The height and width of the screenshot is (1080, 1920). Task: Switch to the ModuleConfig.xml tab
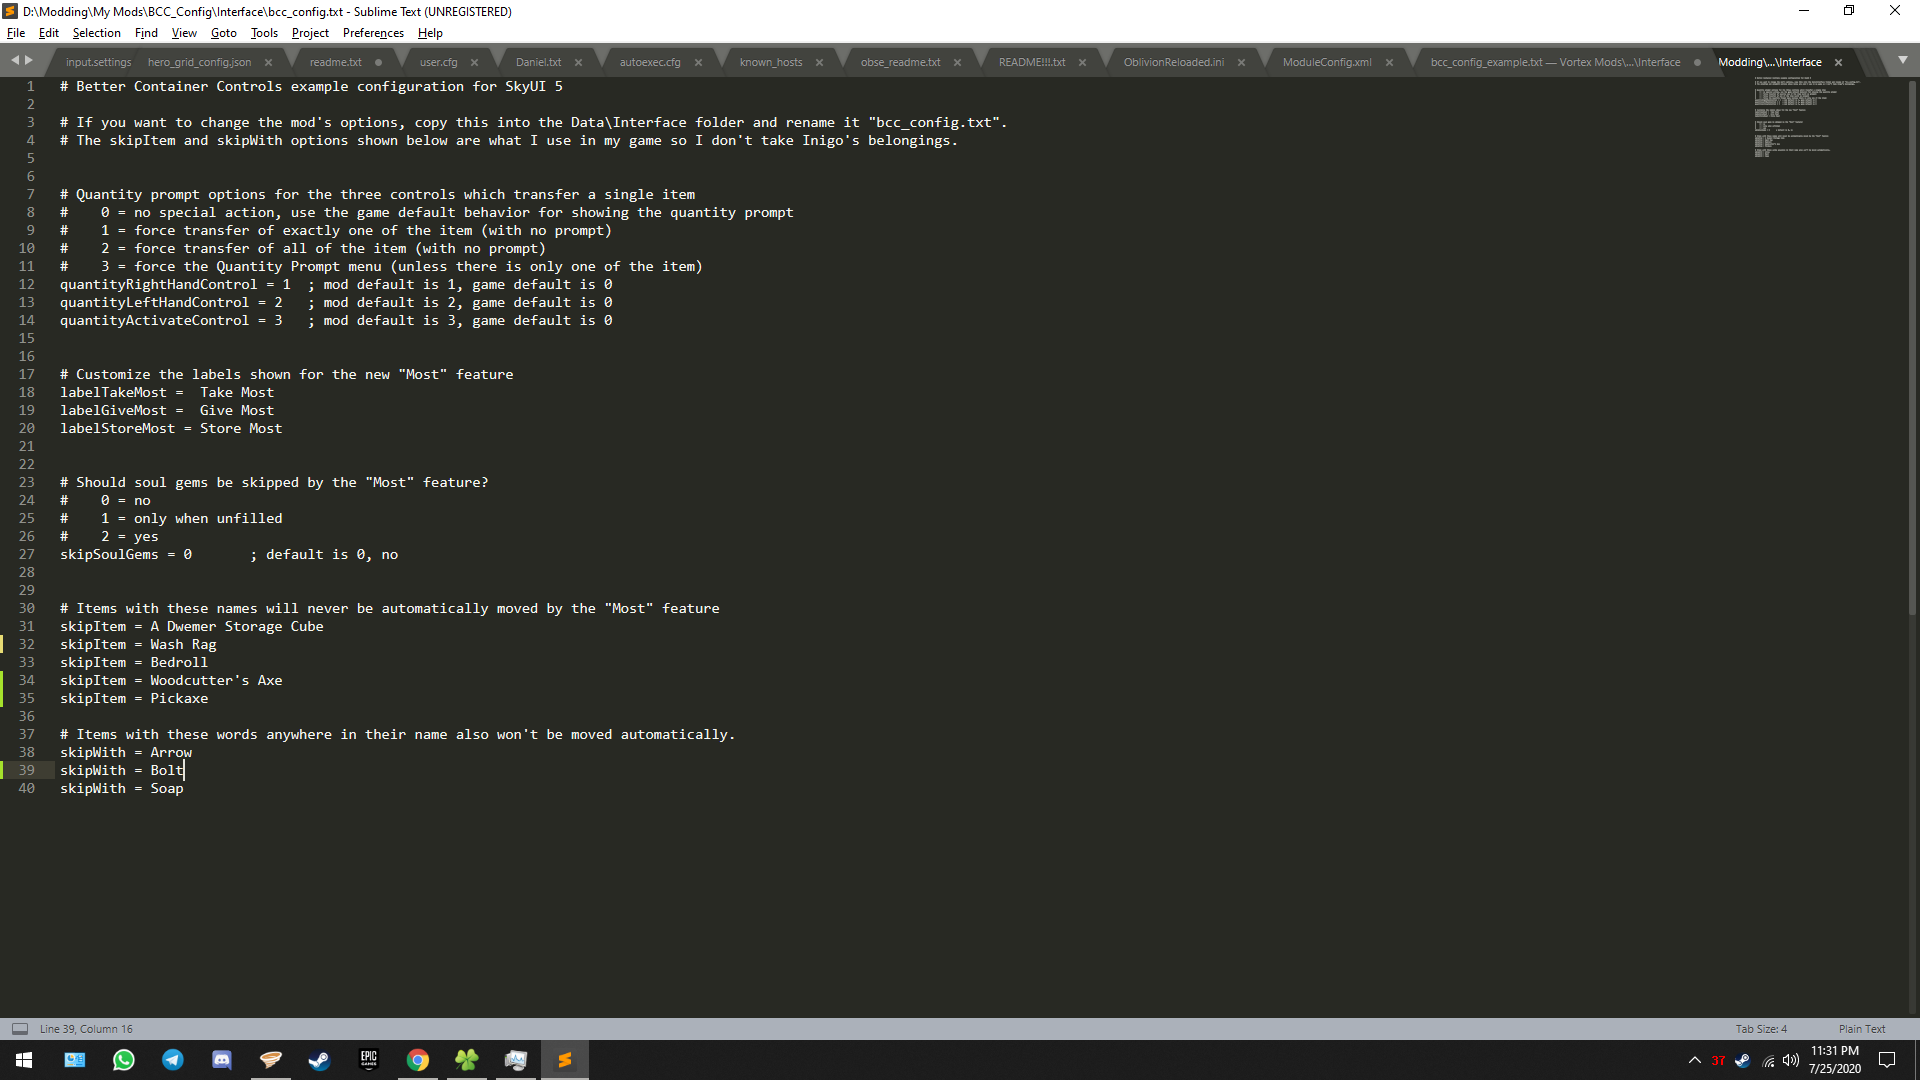pos(1326,62)
